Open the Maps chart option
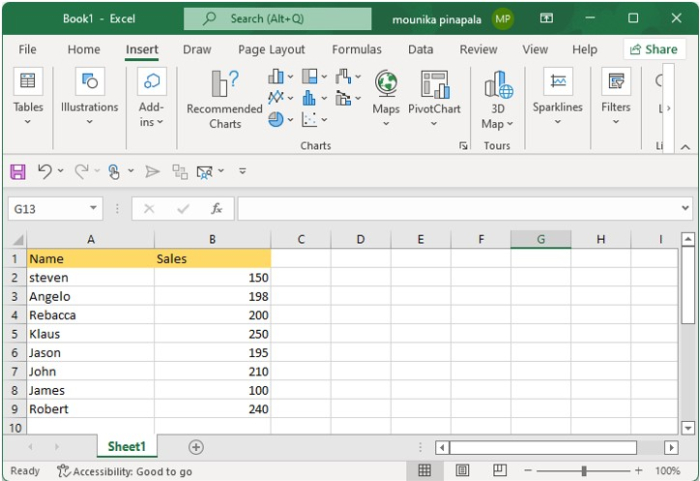Screen dimensions: 700x481 coord(386,85)
